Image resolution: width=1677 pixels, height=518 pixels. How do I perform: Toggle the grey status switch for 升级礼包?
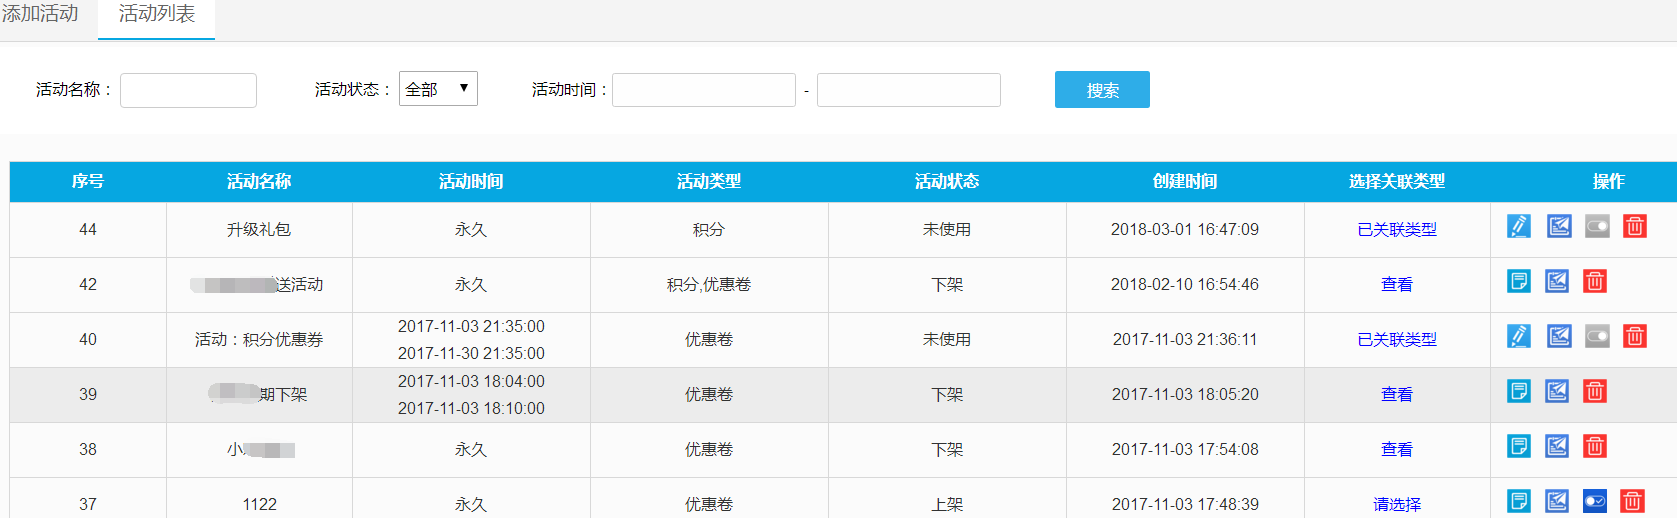pos(1597,227)
